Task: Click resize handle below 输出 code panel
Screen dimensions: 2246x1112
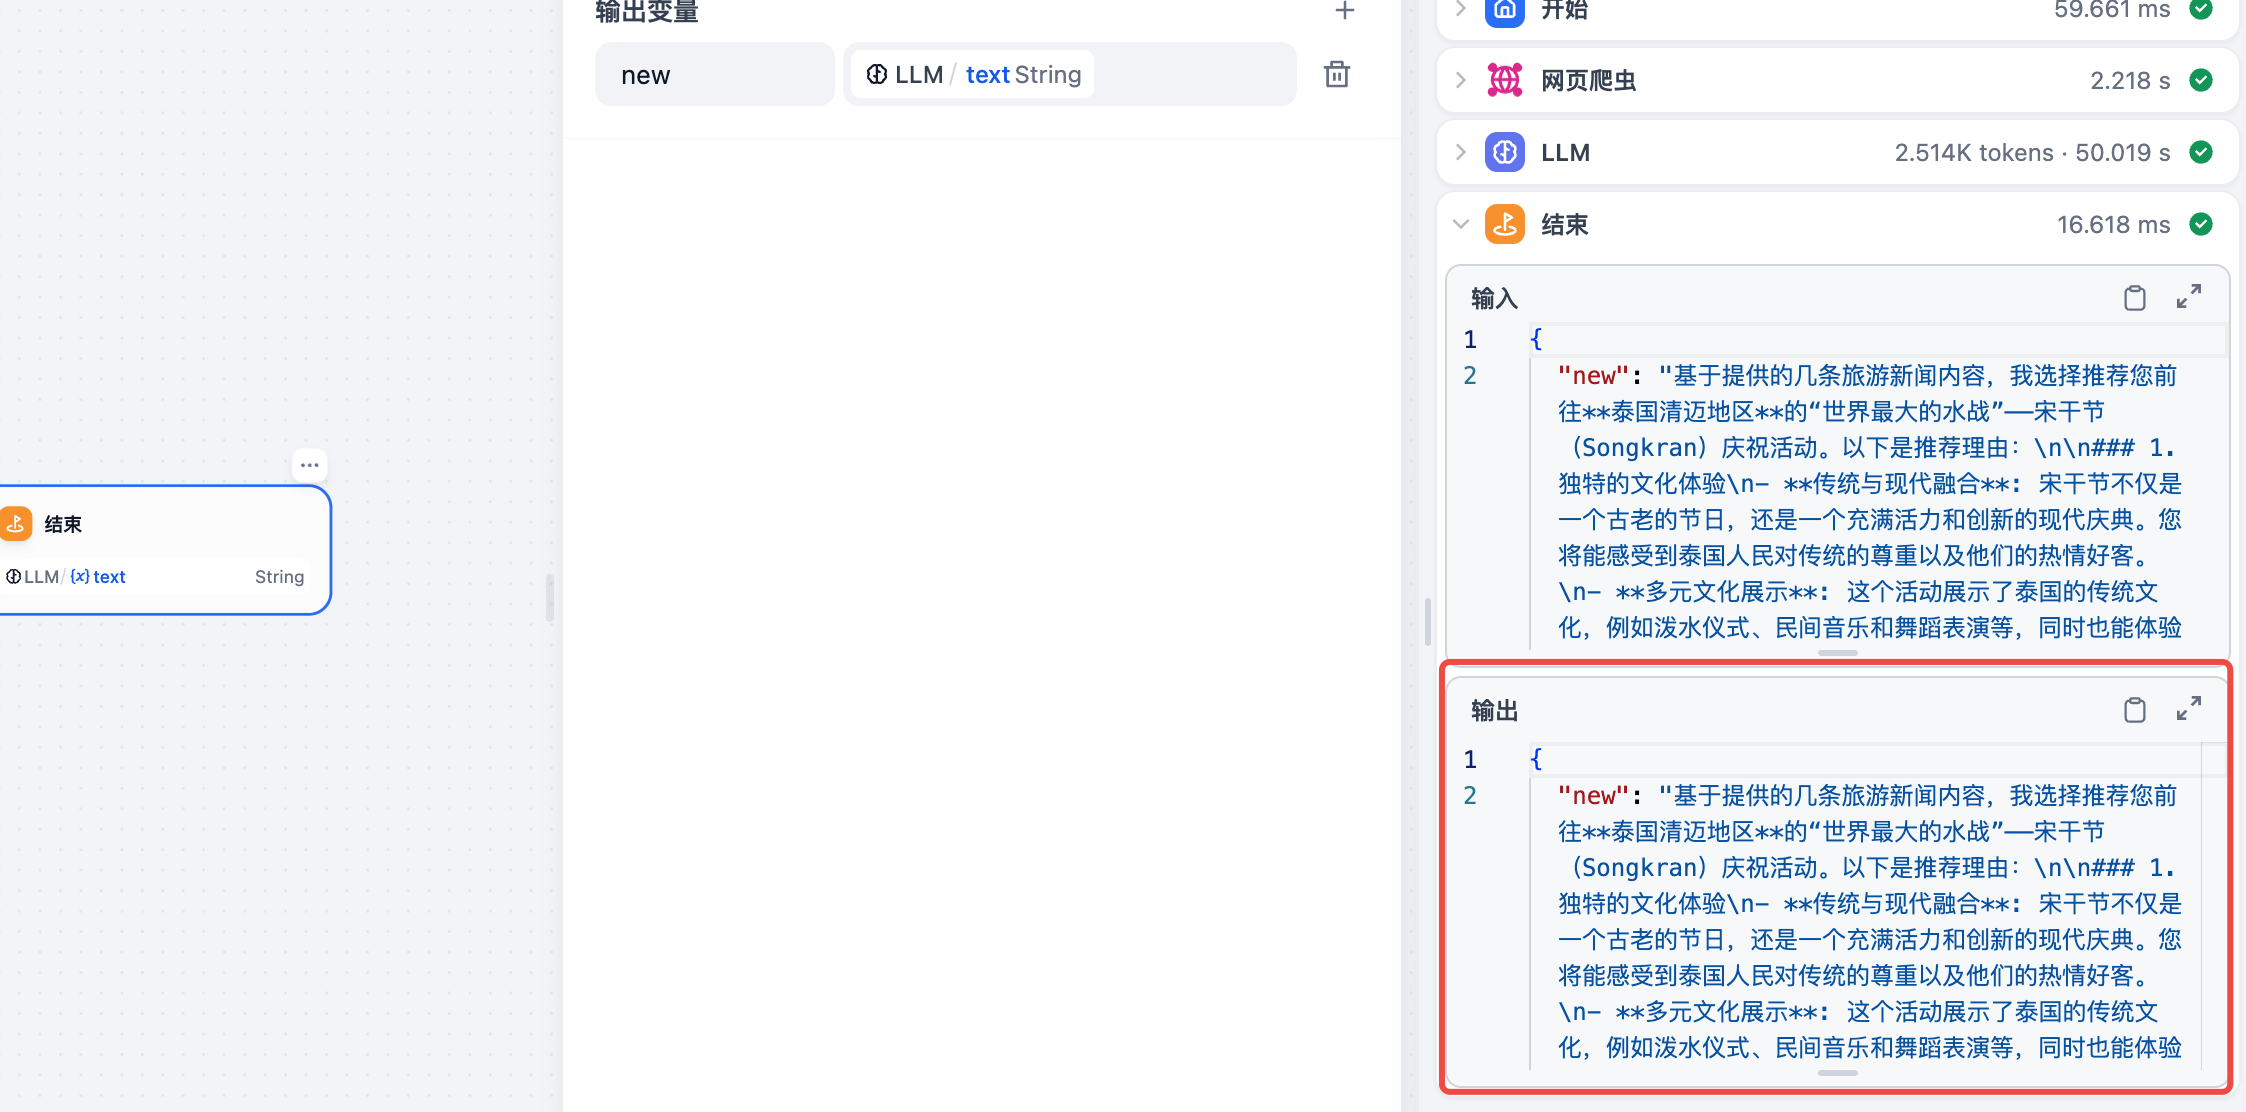Action: point(1837,1073)
